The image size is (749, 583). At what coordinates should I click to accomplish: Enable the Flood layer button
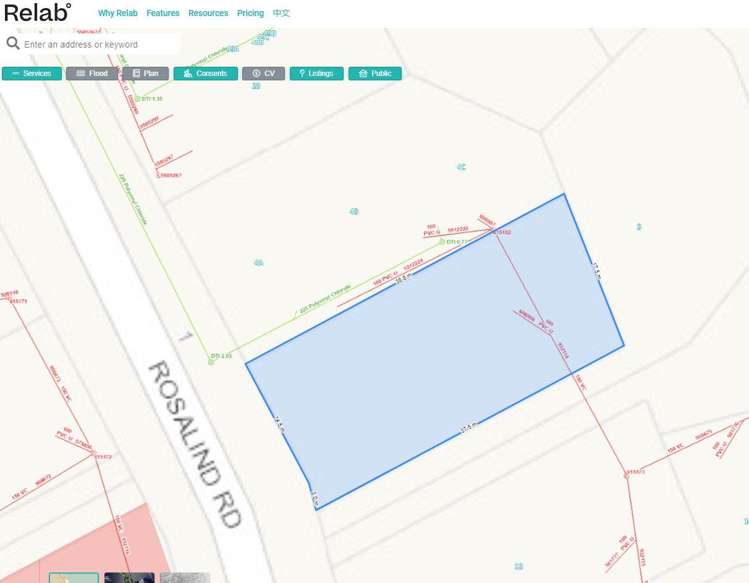coord(92,74)
